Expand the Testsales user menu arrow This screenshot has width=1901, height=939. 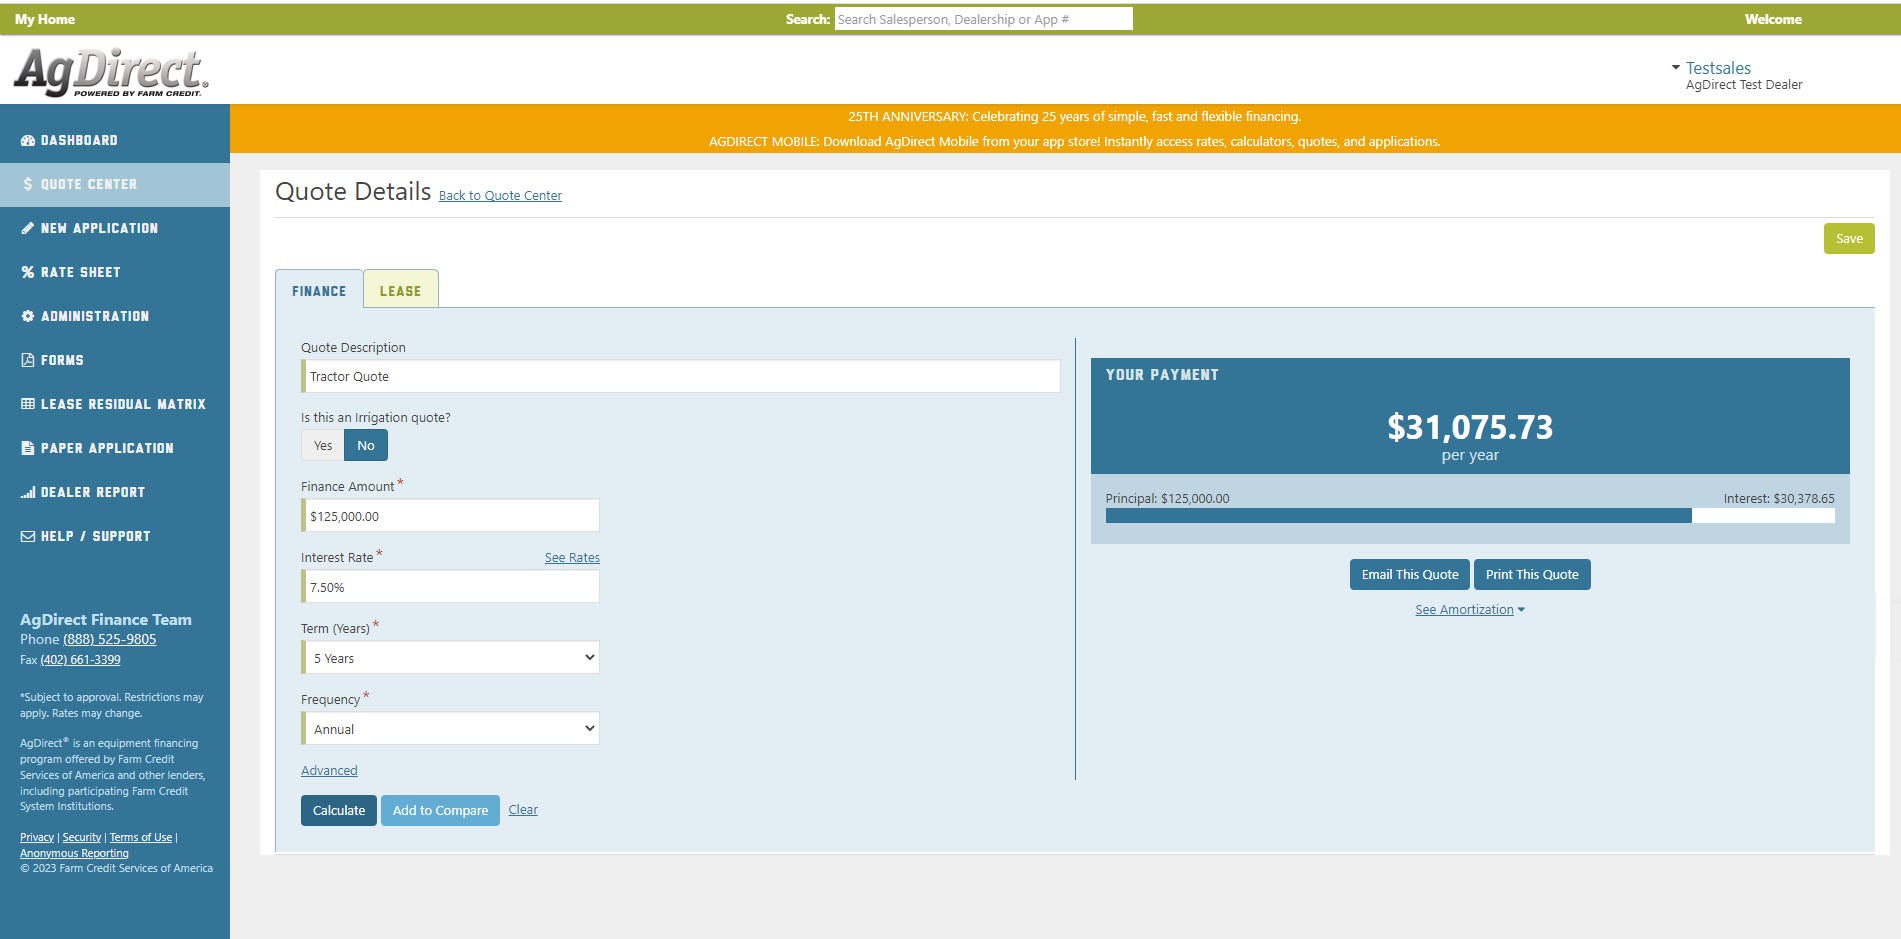coord(1676,68)
